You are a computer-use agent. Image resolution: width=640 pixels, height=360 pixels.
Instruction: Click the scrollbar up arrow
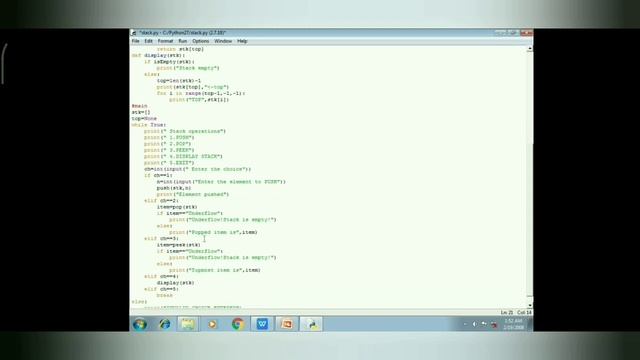click(530, 49)
